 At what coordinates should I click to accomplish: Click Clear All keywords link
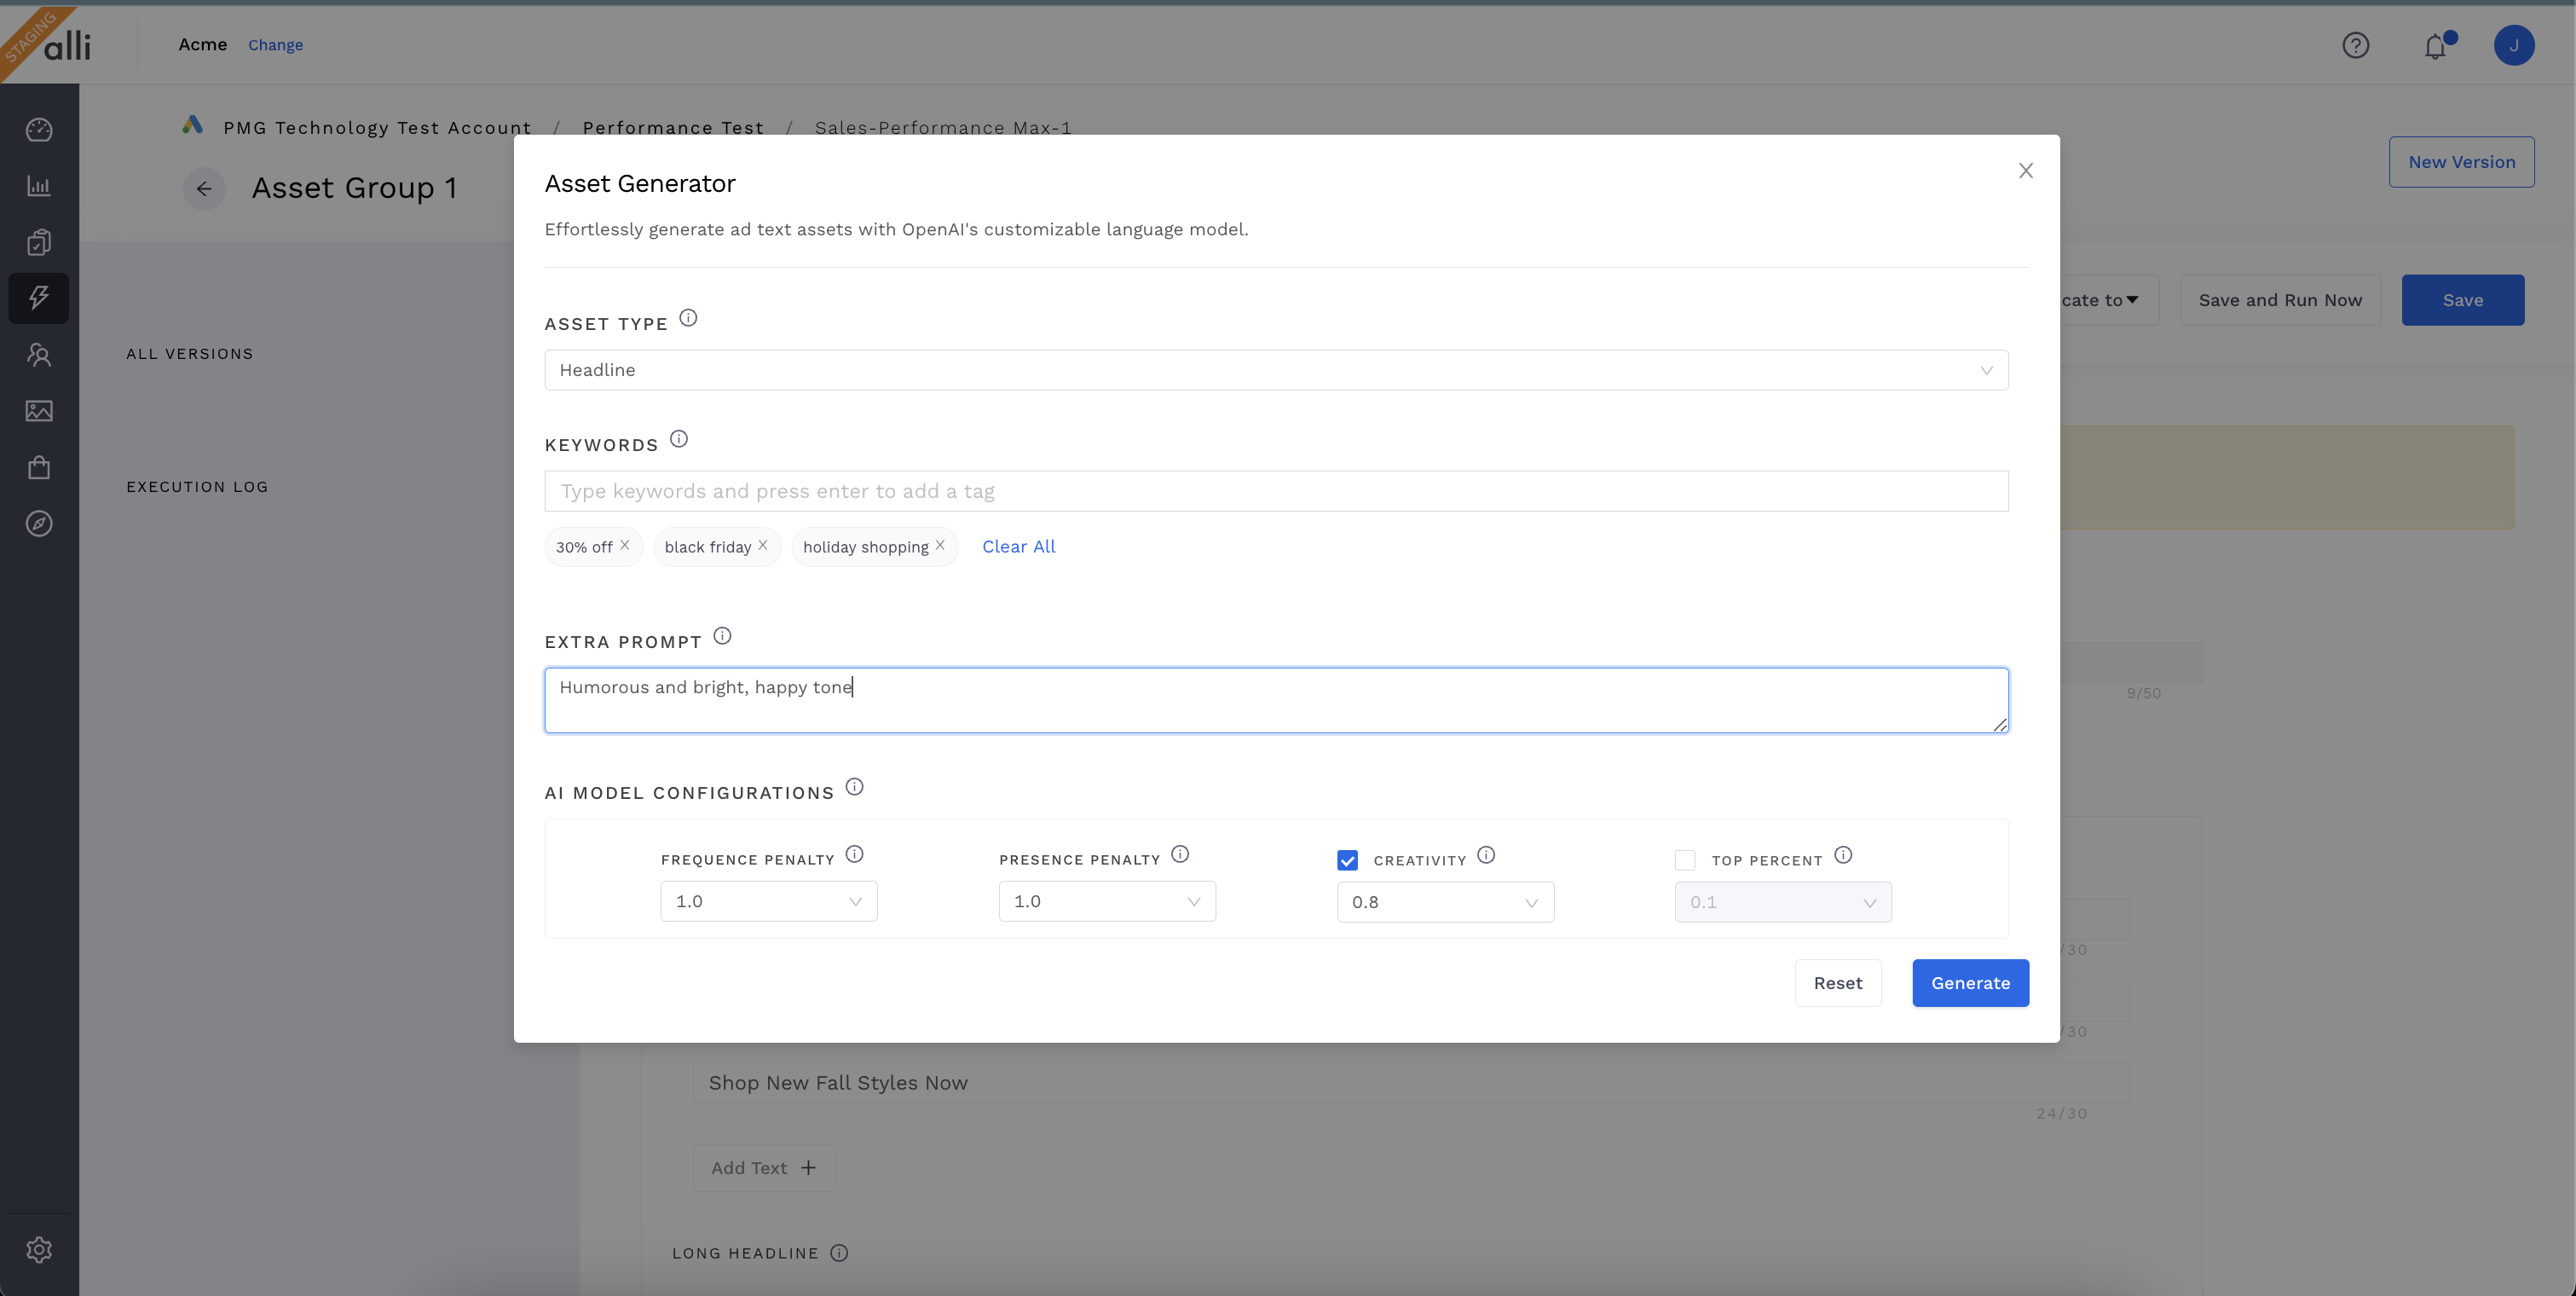pos(1018,547)
